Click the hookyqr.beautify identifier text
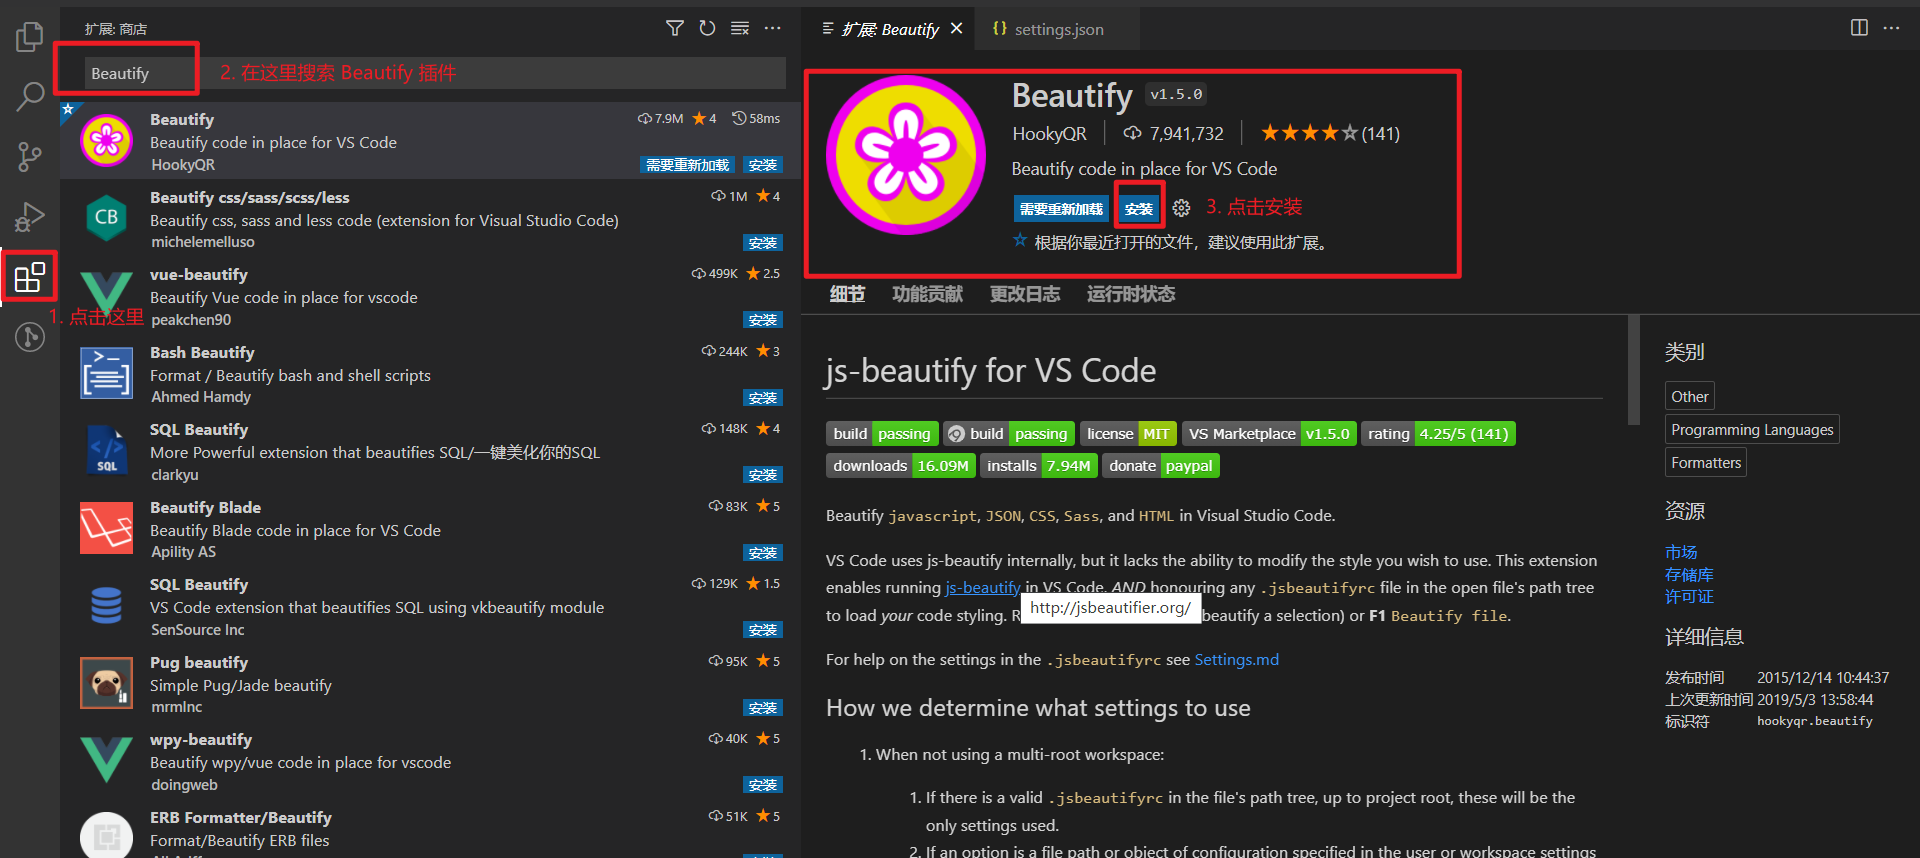The height and width of the screenshot is (858, 1920). coord(1815,721)
